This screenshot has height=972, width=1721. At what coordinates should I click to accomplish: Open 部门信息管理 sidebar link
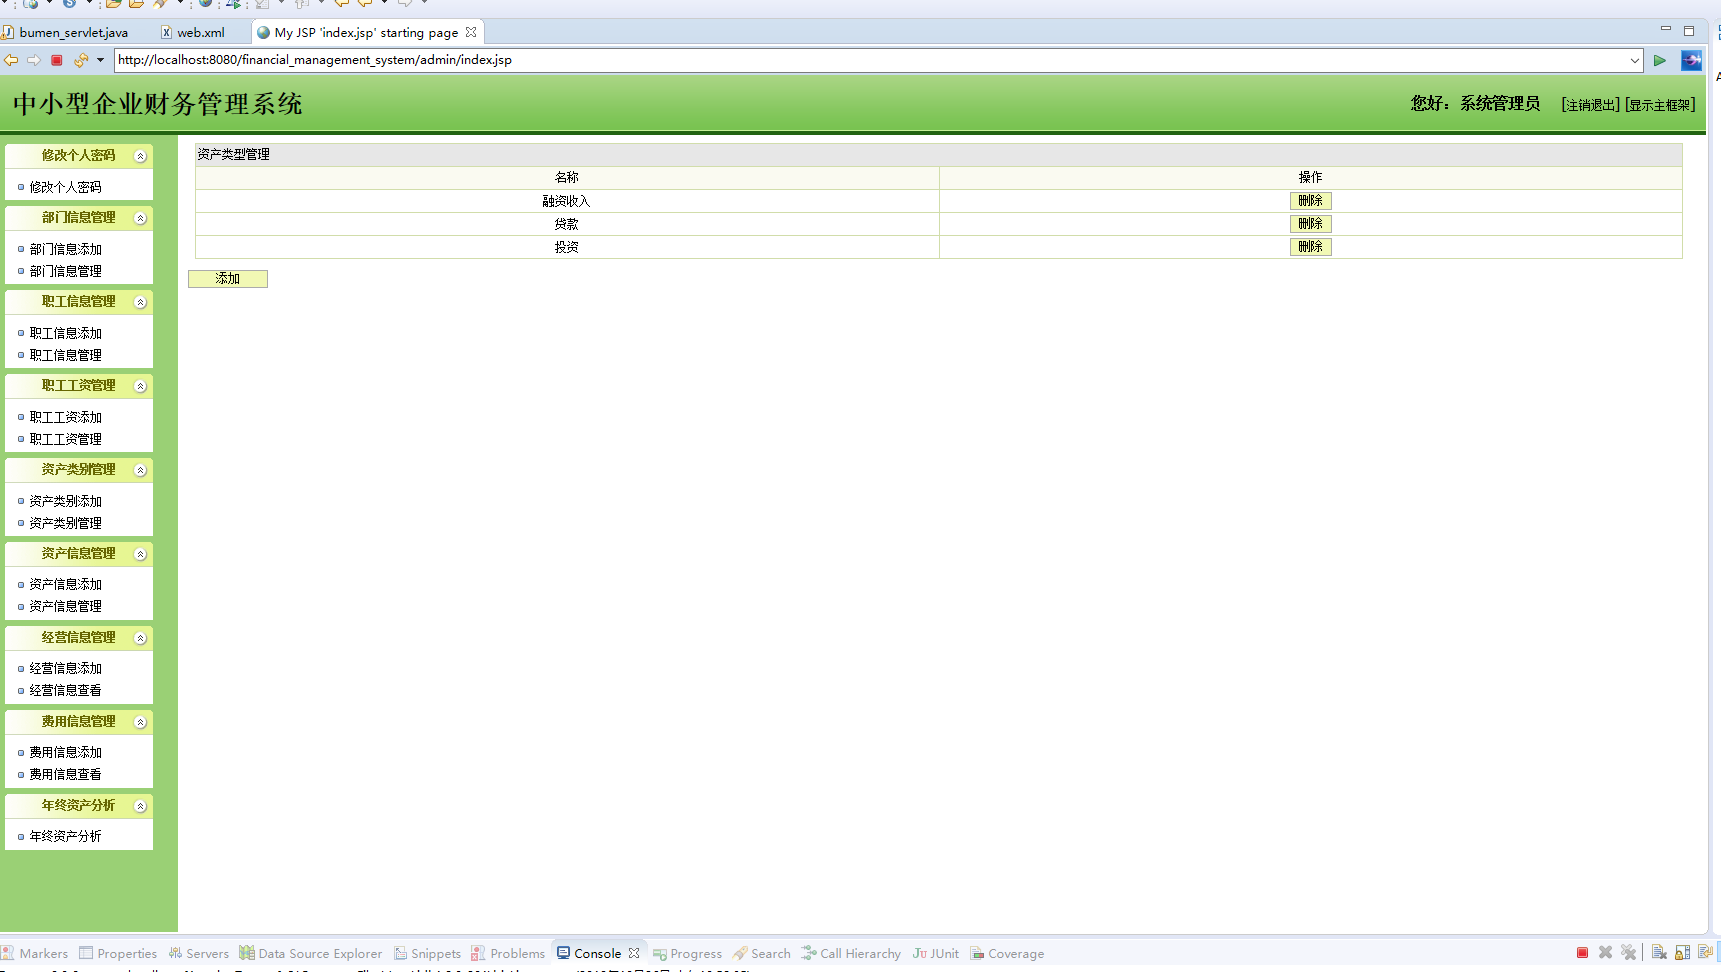(65, 271)
